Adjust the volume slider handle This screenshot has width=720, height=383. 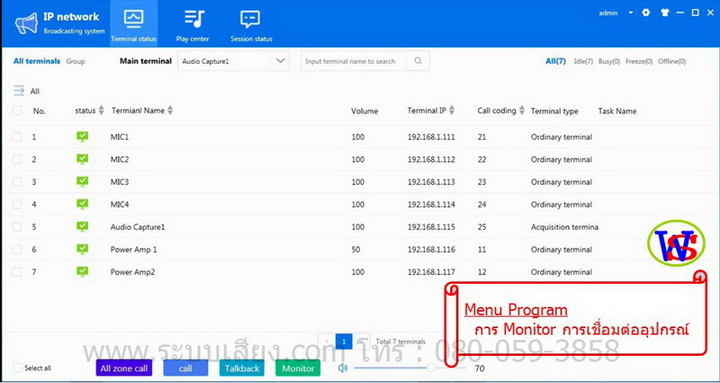point(431,368)
